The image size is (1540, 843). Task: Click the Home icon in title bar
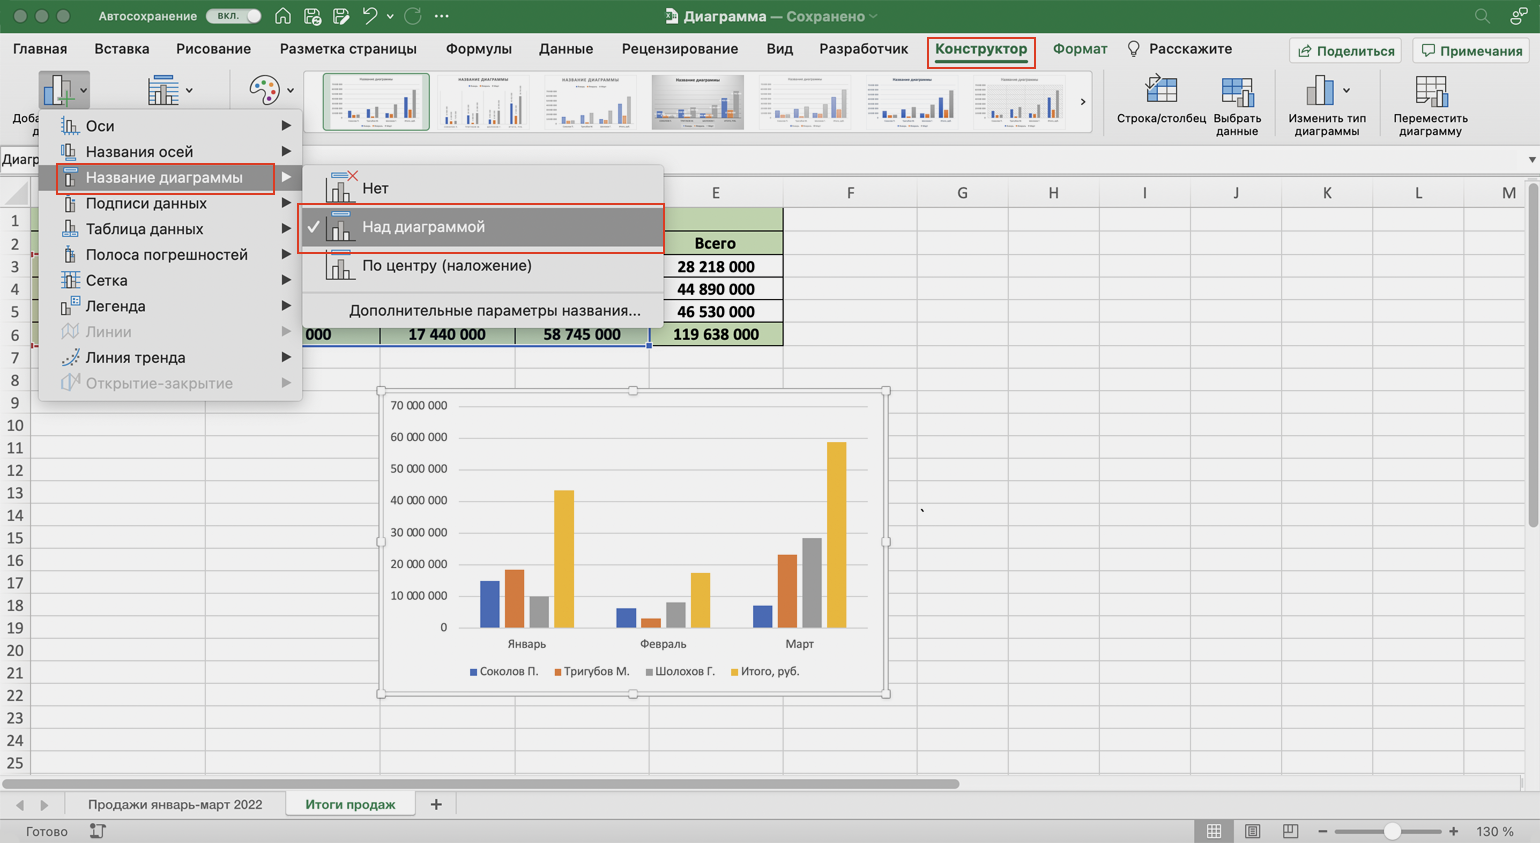point(283,16)
